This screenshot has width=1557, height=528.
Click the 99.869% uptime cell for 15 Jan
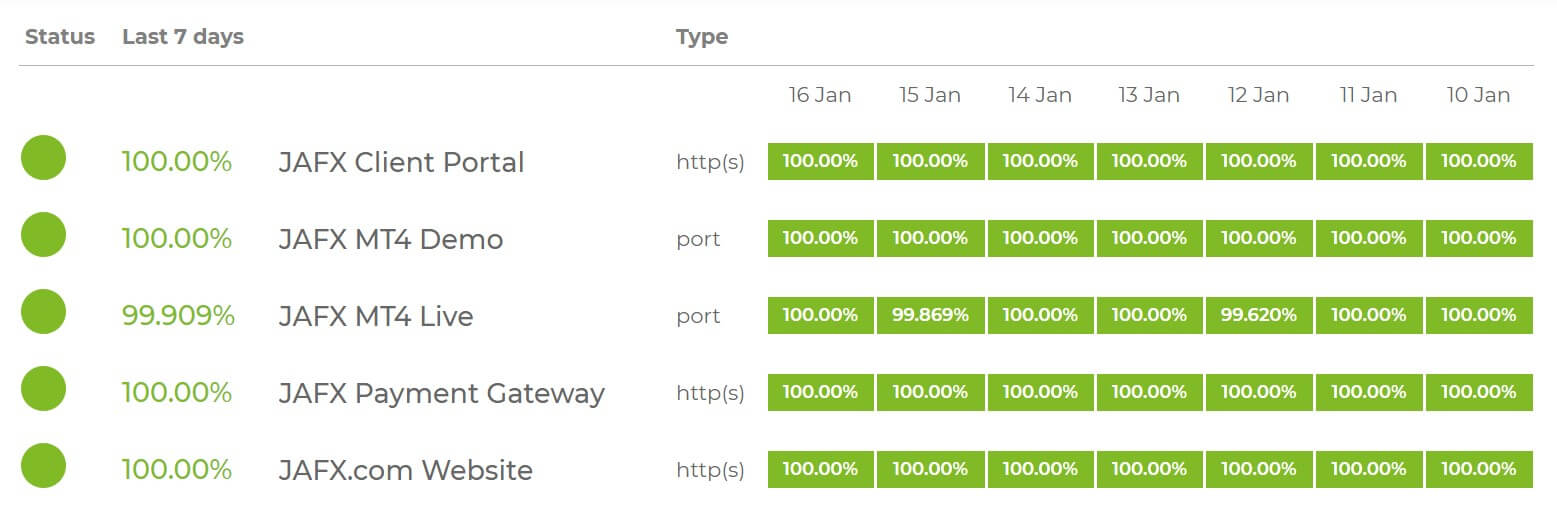[x=930, y=315]
